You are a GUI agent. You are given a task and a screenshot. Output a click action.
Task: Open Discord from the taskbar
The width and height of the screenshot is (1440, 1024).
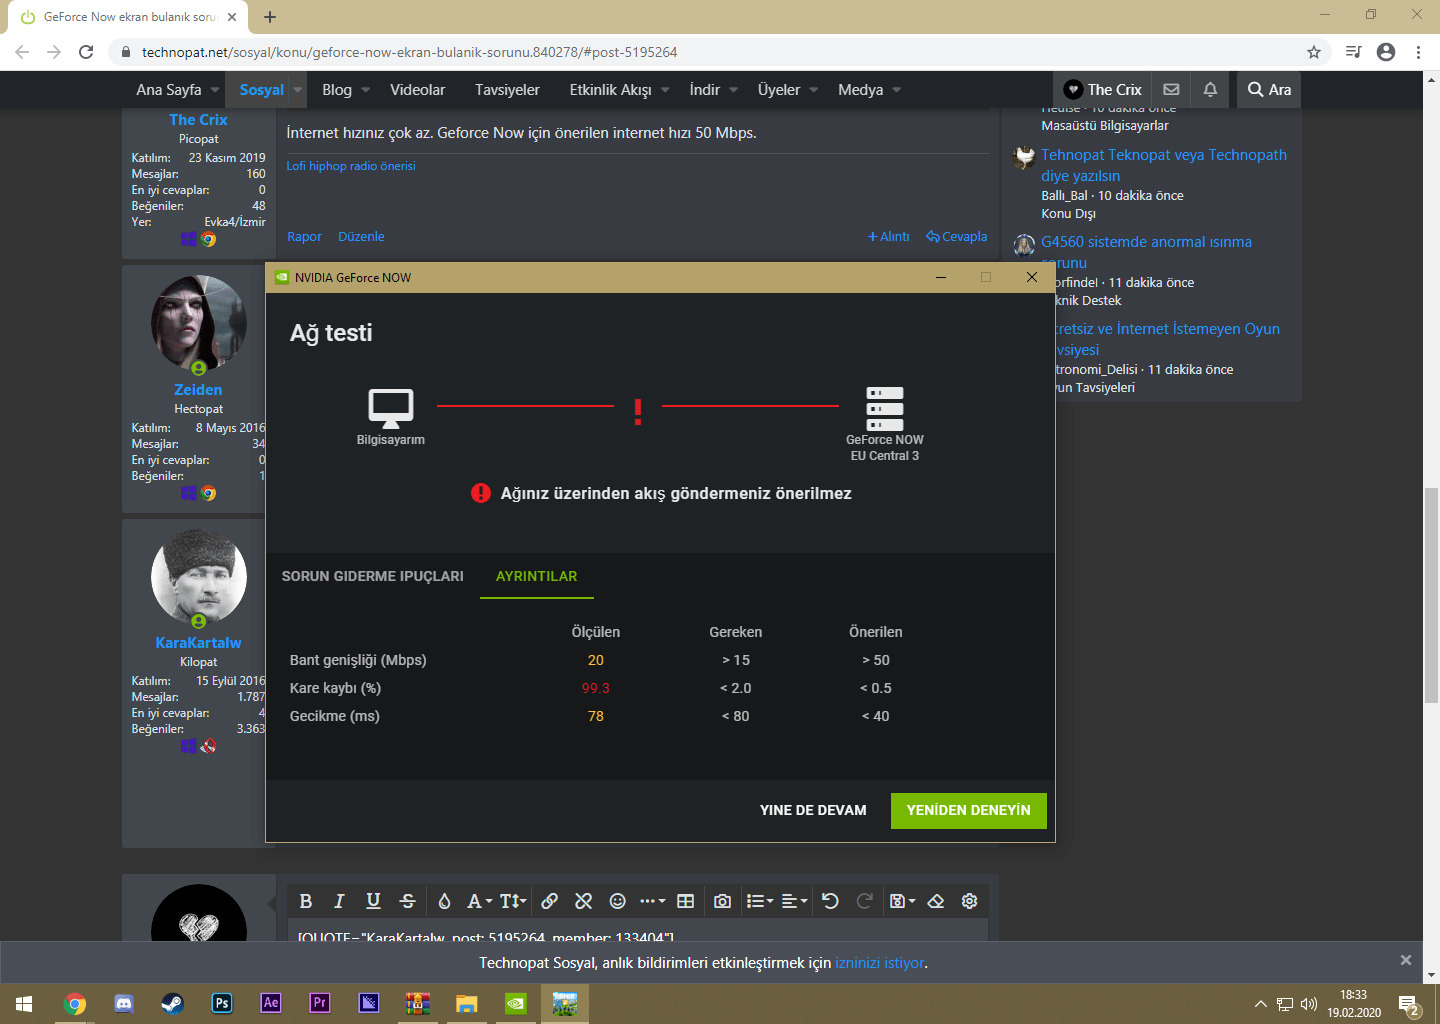(124, 1003)
